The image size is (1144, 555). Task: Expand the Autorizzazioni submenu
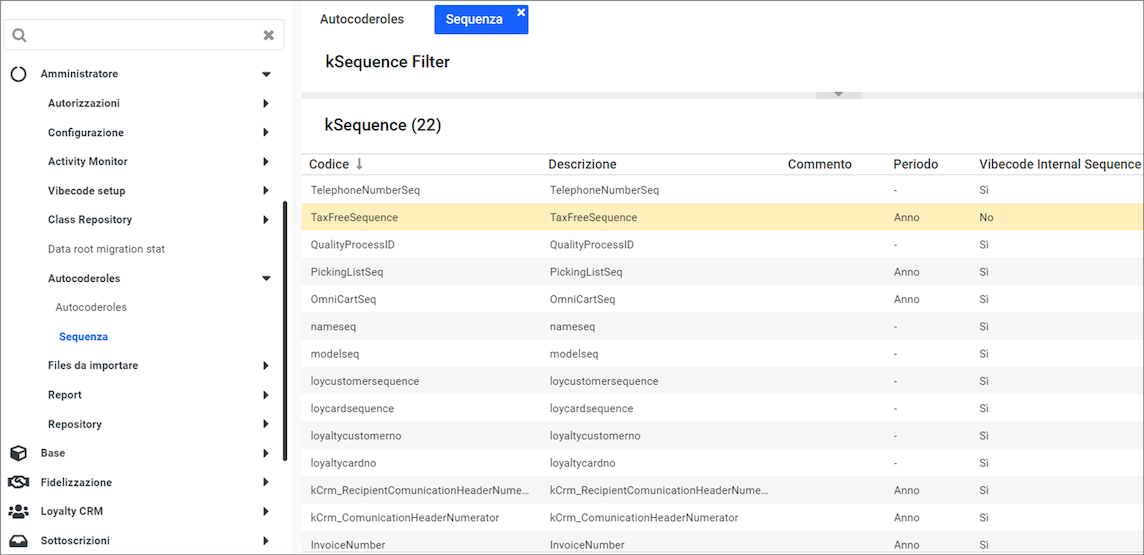pyautogui.click(x=266, y=103)
